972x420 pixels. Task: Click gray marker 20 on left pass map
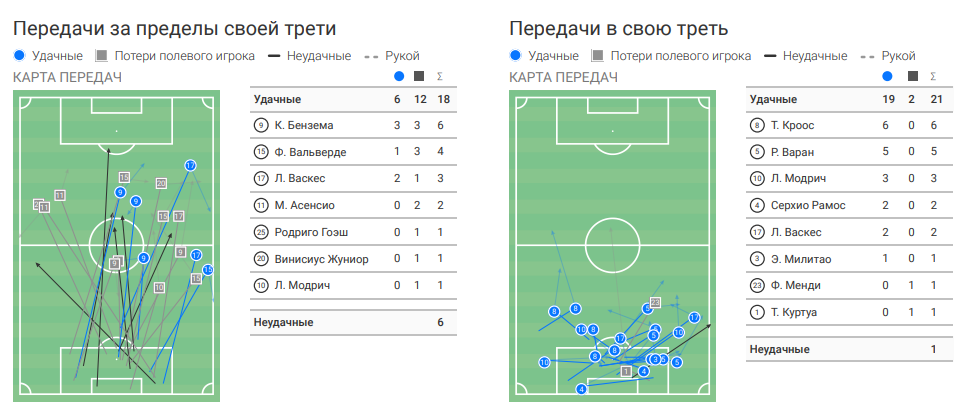[x=161, y=183]
